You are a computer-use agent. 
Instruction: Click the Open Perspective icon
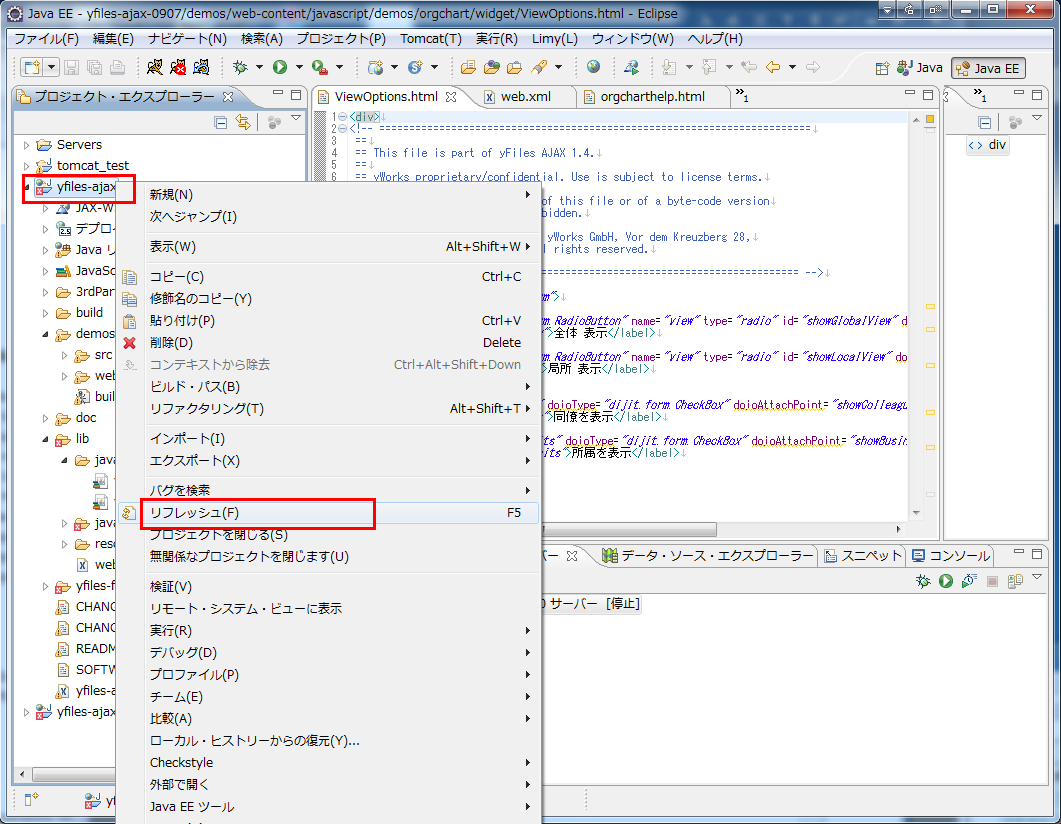[882, 68]
